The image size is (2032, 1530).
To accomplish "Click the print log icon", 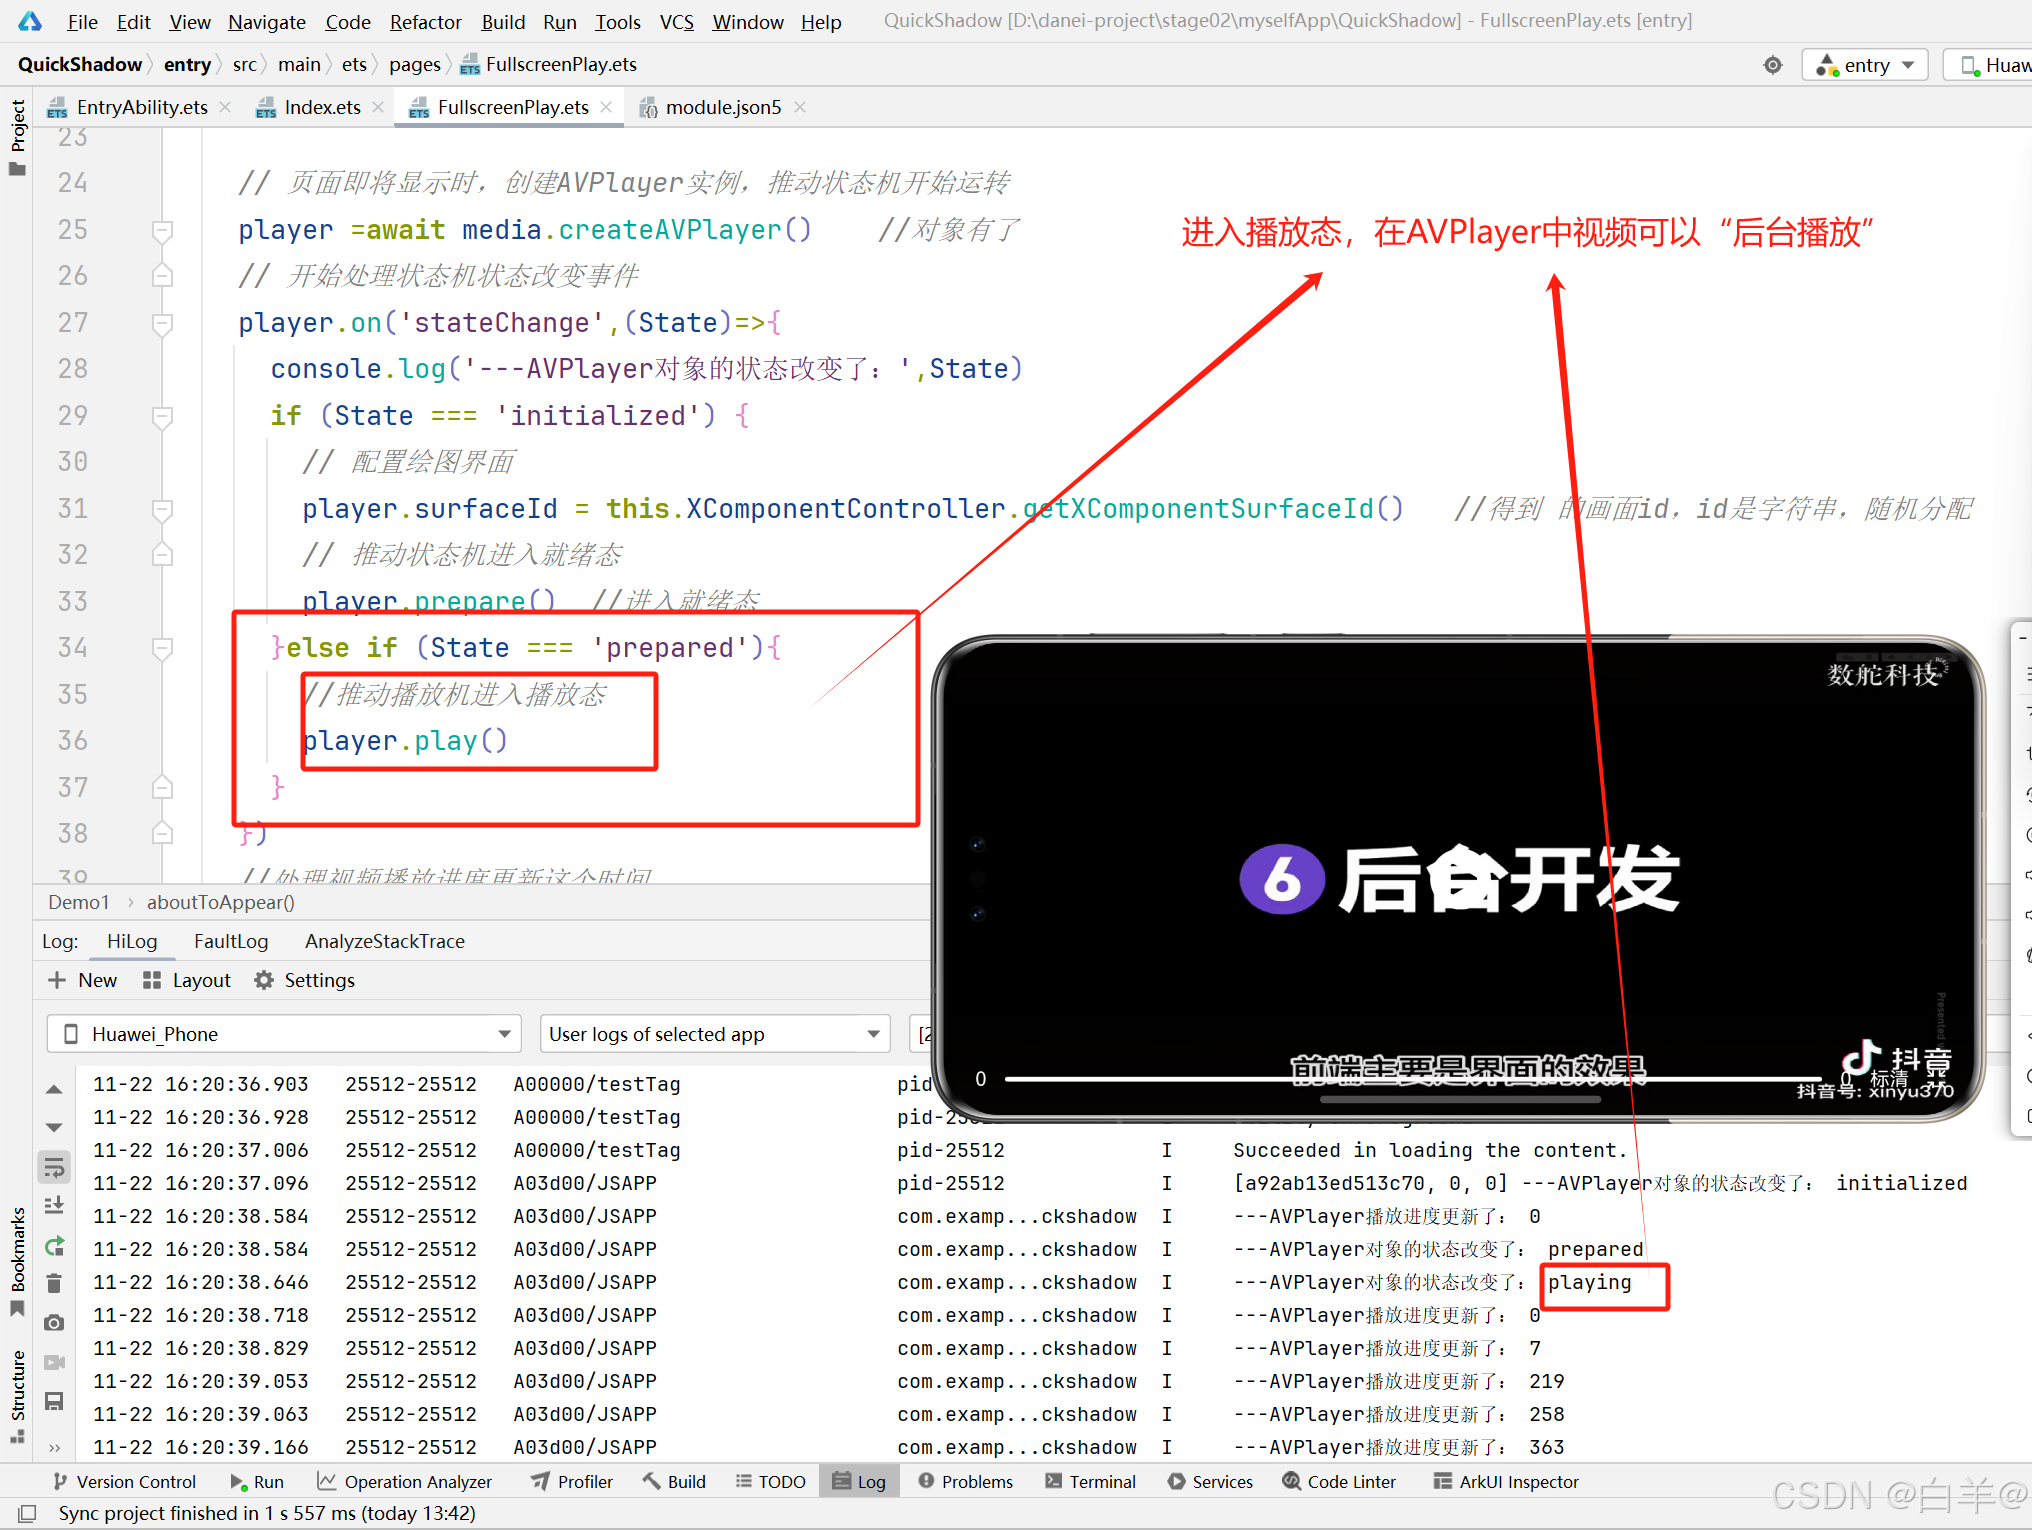I will pyautogui.click(x=54, y=1401).
